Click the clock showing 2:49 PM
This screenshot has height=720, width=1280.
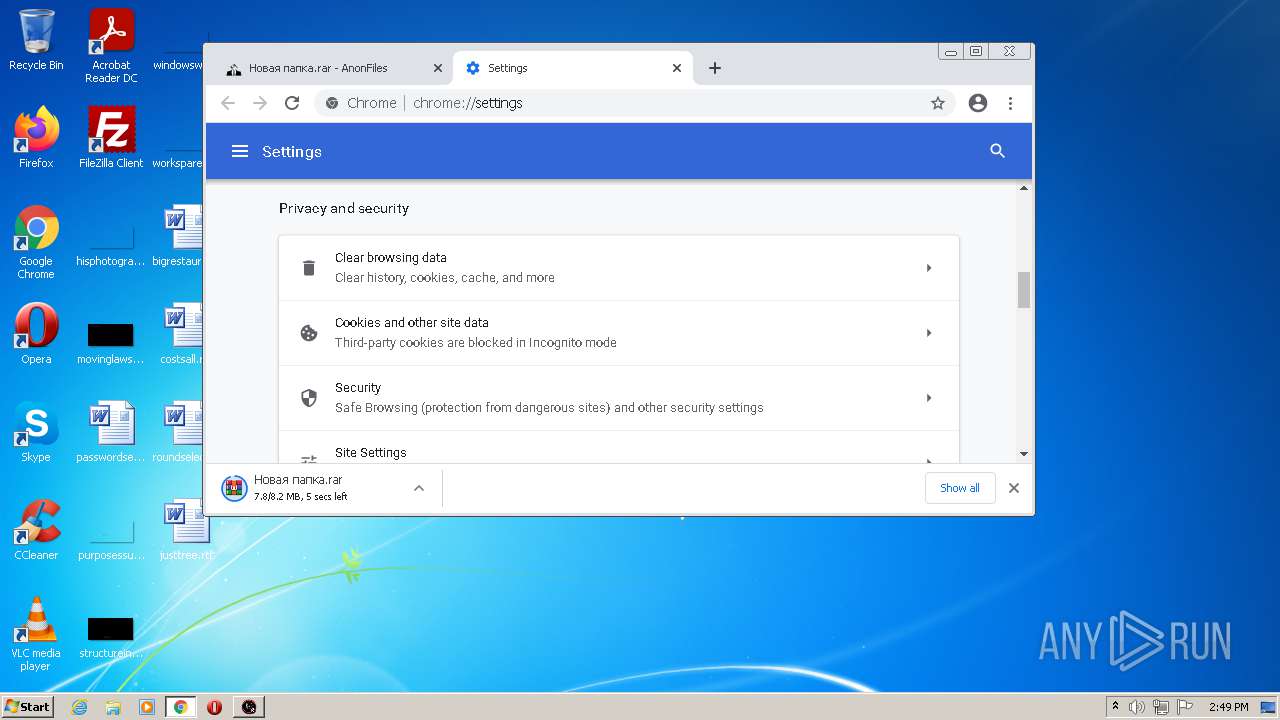point(1229,707)
